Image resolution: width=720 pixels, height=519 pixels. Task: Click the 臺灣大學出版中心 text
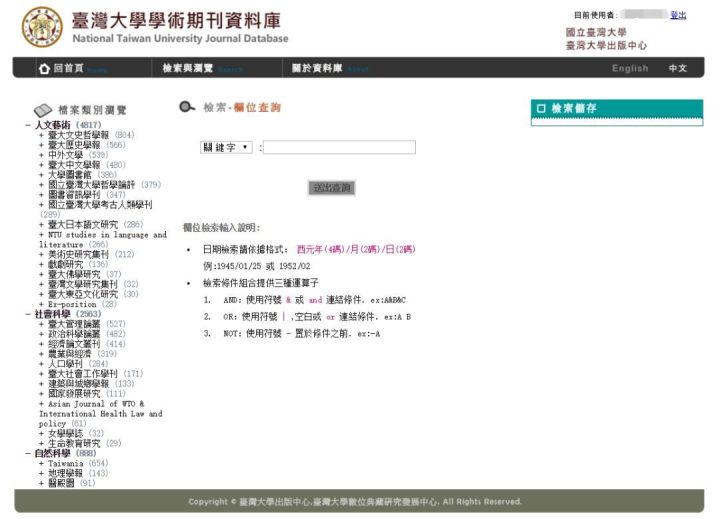coord(606,45)
